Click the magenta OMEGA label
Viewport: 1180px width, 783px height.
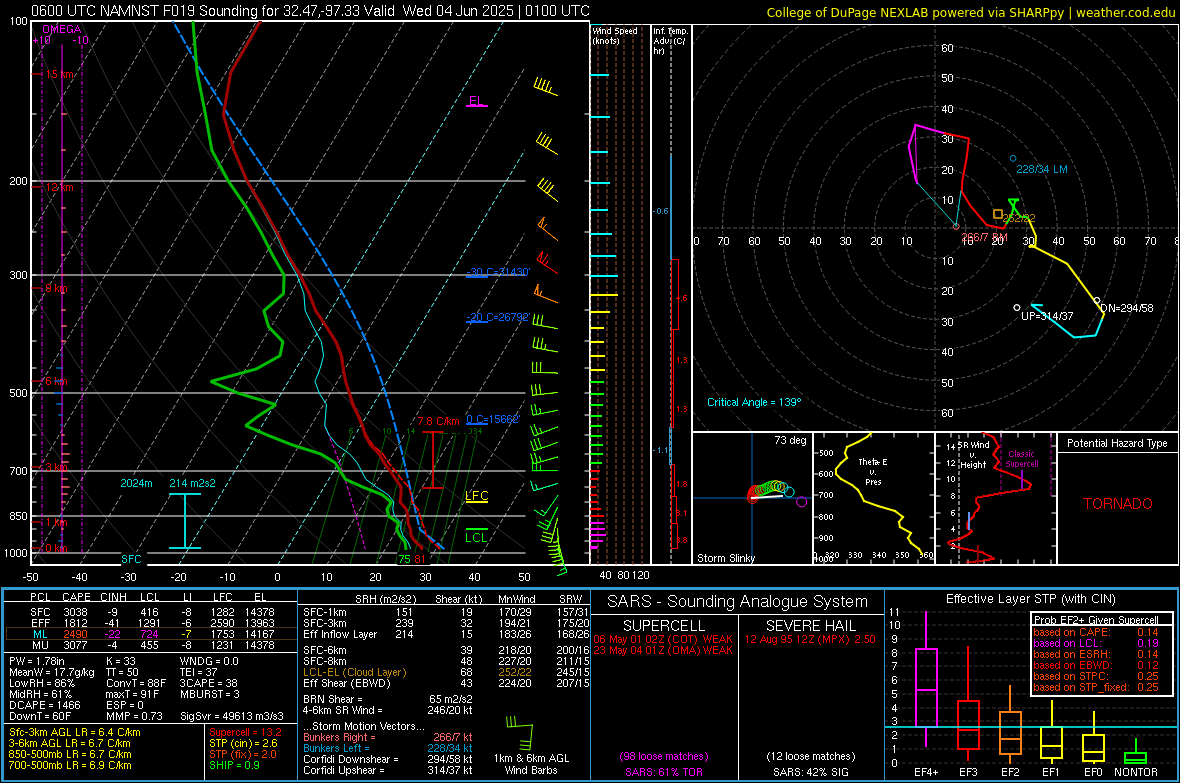(61, 29)
